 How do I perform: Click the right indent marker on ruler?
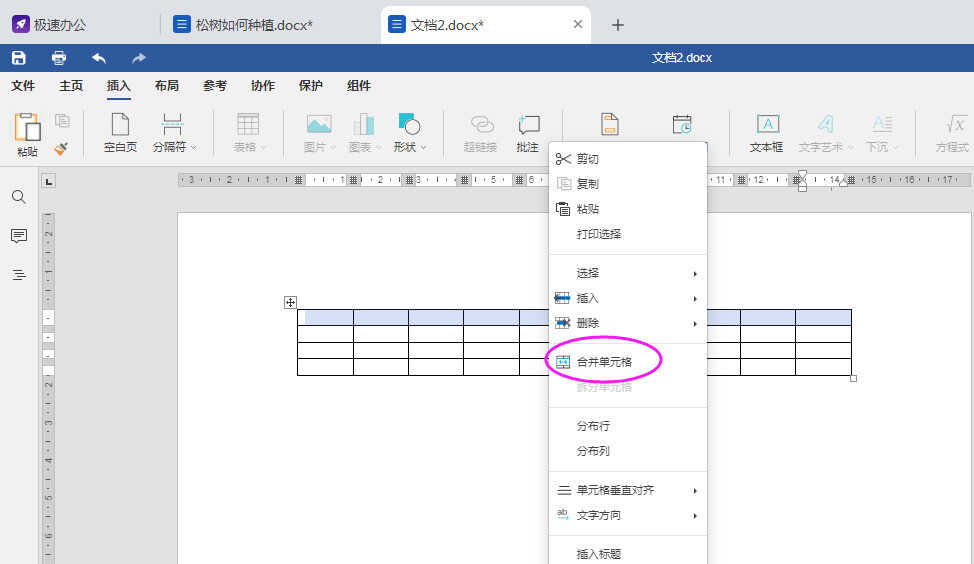click(x=843, y=182)
